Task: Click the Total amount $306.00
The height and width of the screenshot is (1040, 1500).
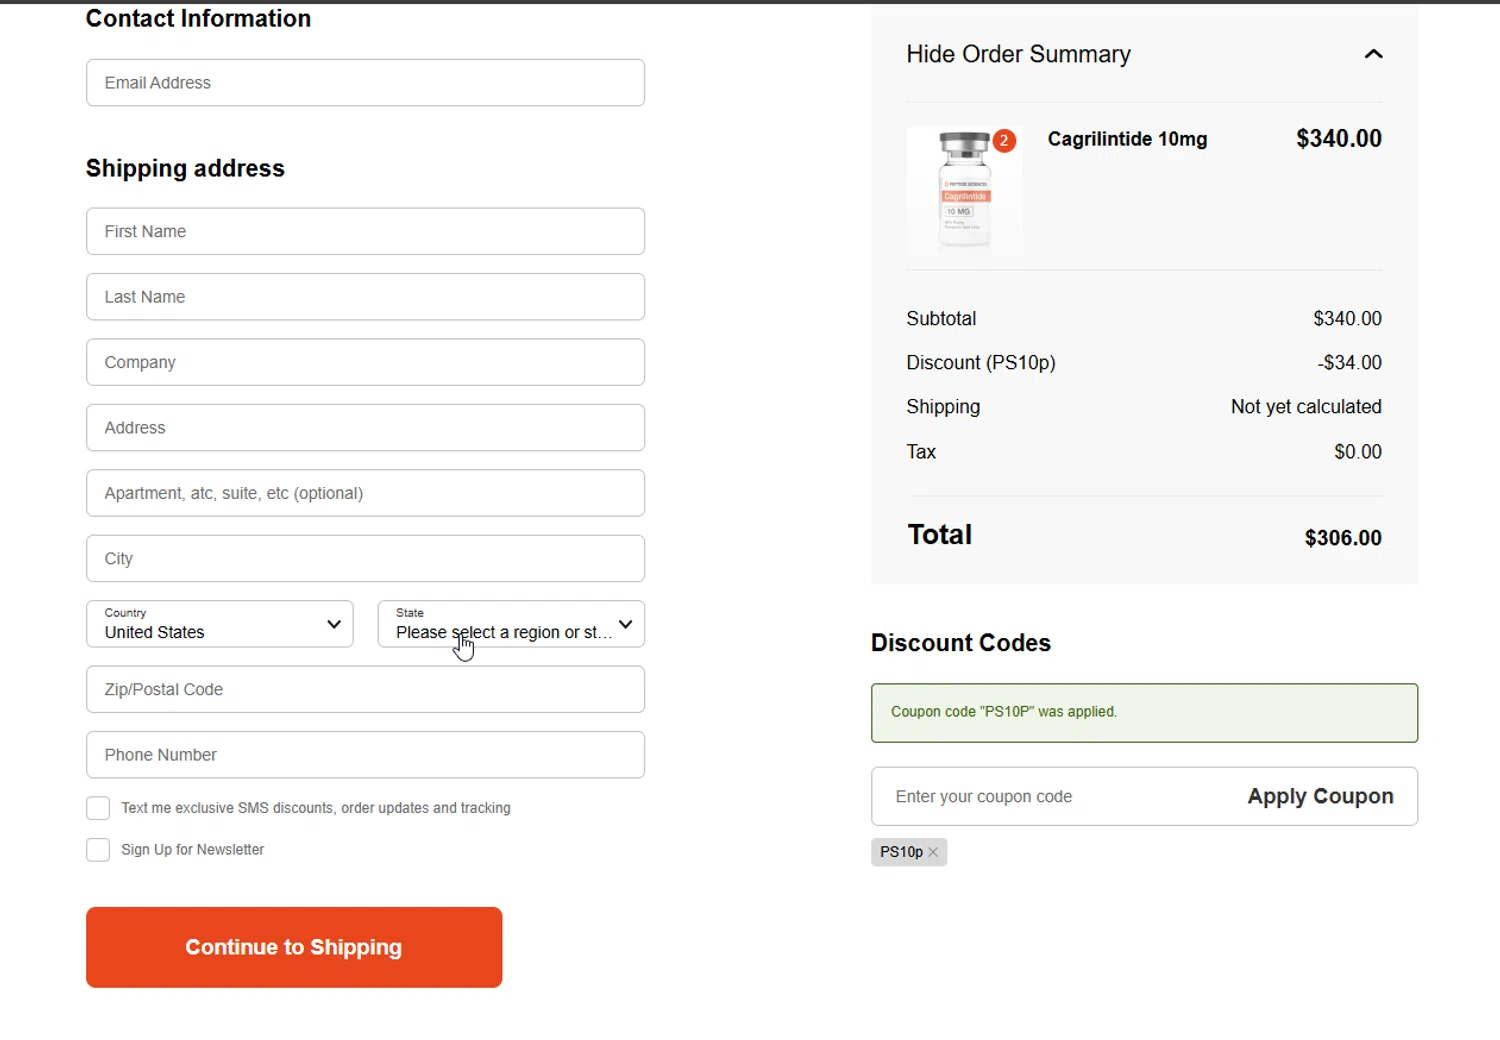Action: [x=1343, y=538]
